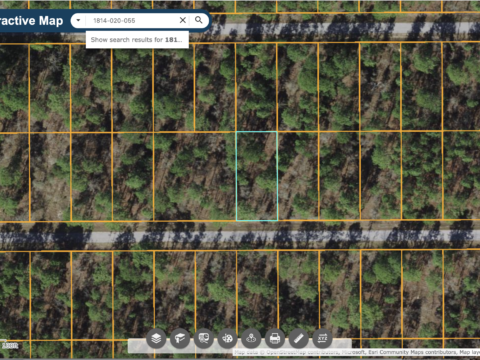The width and height of the screenshot is (480, 360).
Task: Open the nearby locations pin tool
Action: 251,339
